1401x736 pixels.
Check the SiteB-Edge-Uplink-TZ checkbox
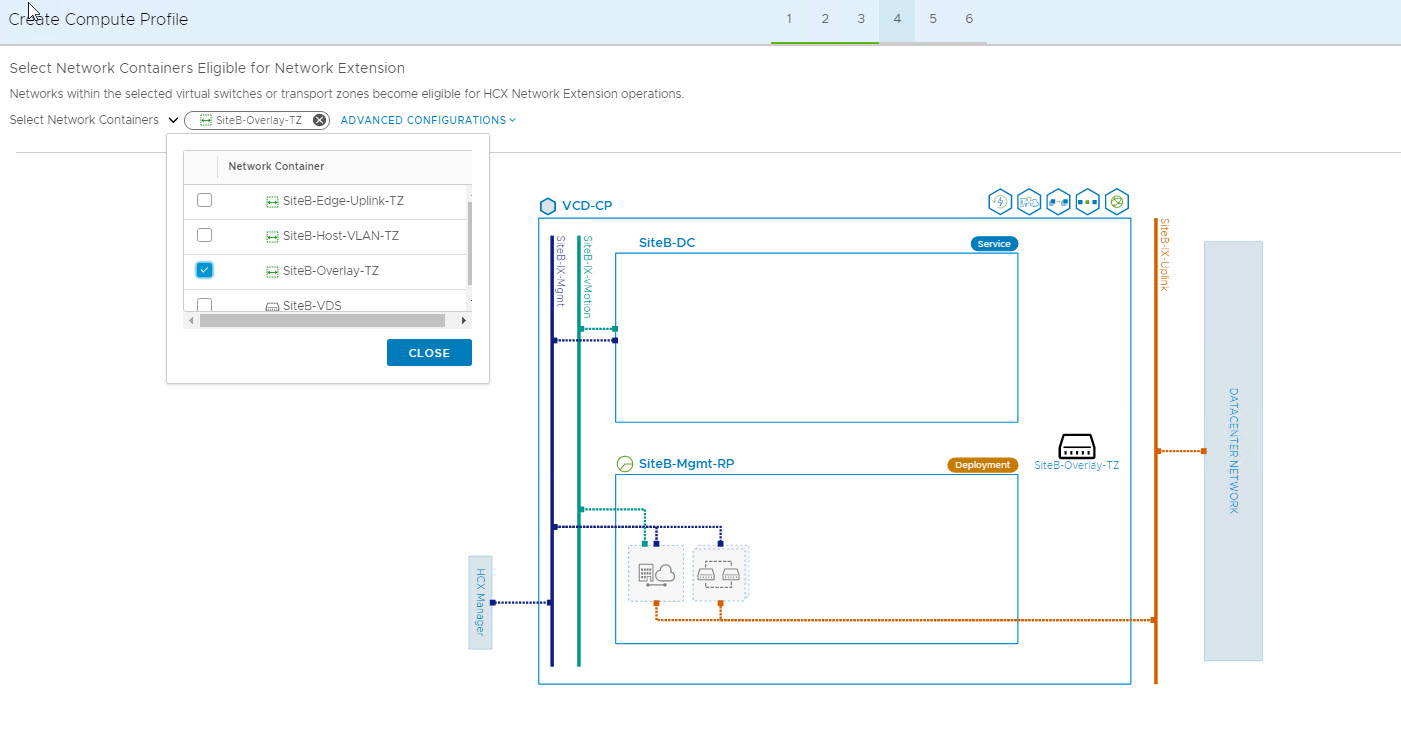(x=204, y=200)
